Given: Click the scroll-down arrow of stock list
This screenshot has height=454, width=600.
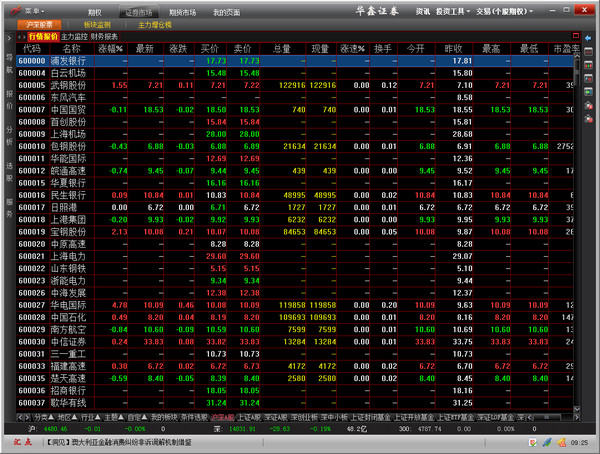Looking at the screenshot, I should pos(577,409).
